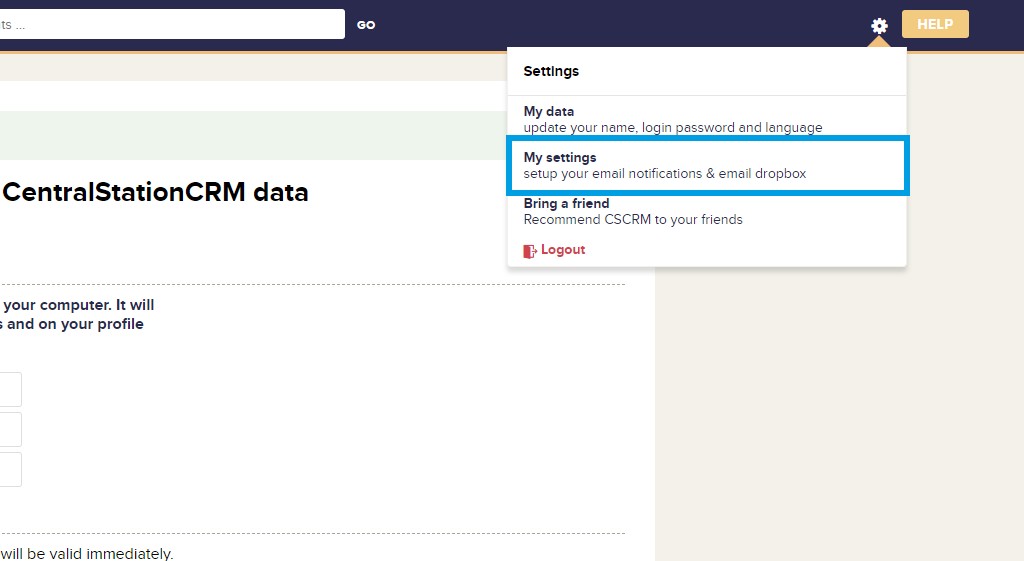Click 'update your name, login password' description

pos(672,128)
